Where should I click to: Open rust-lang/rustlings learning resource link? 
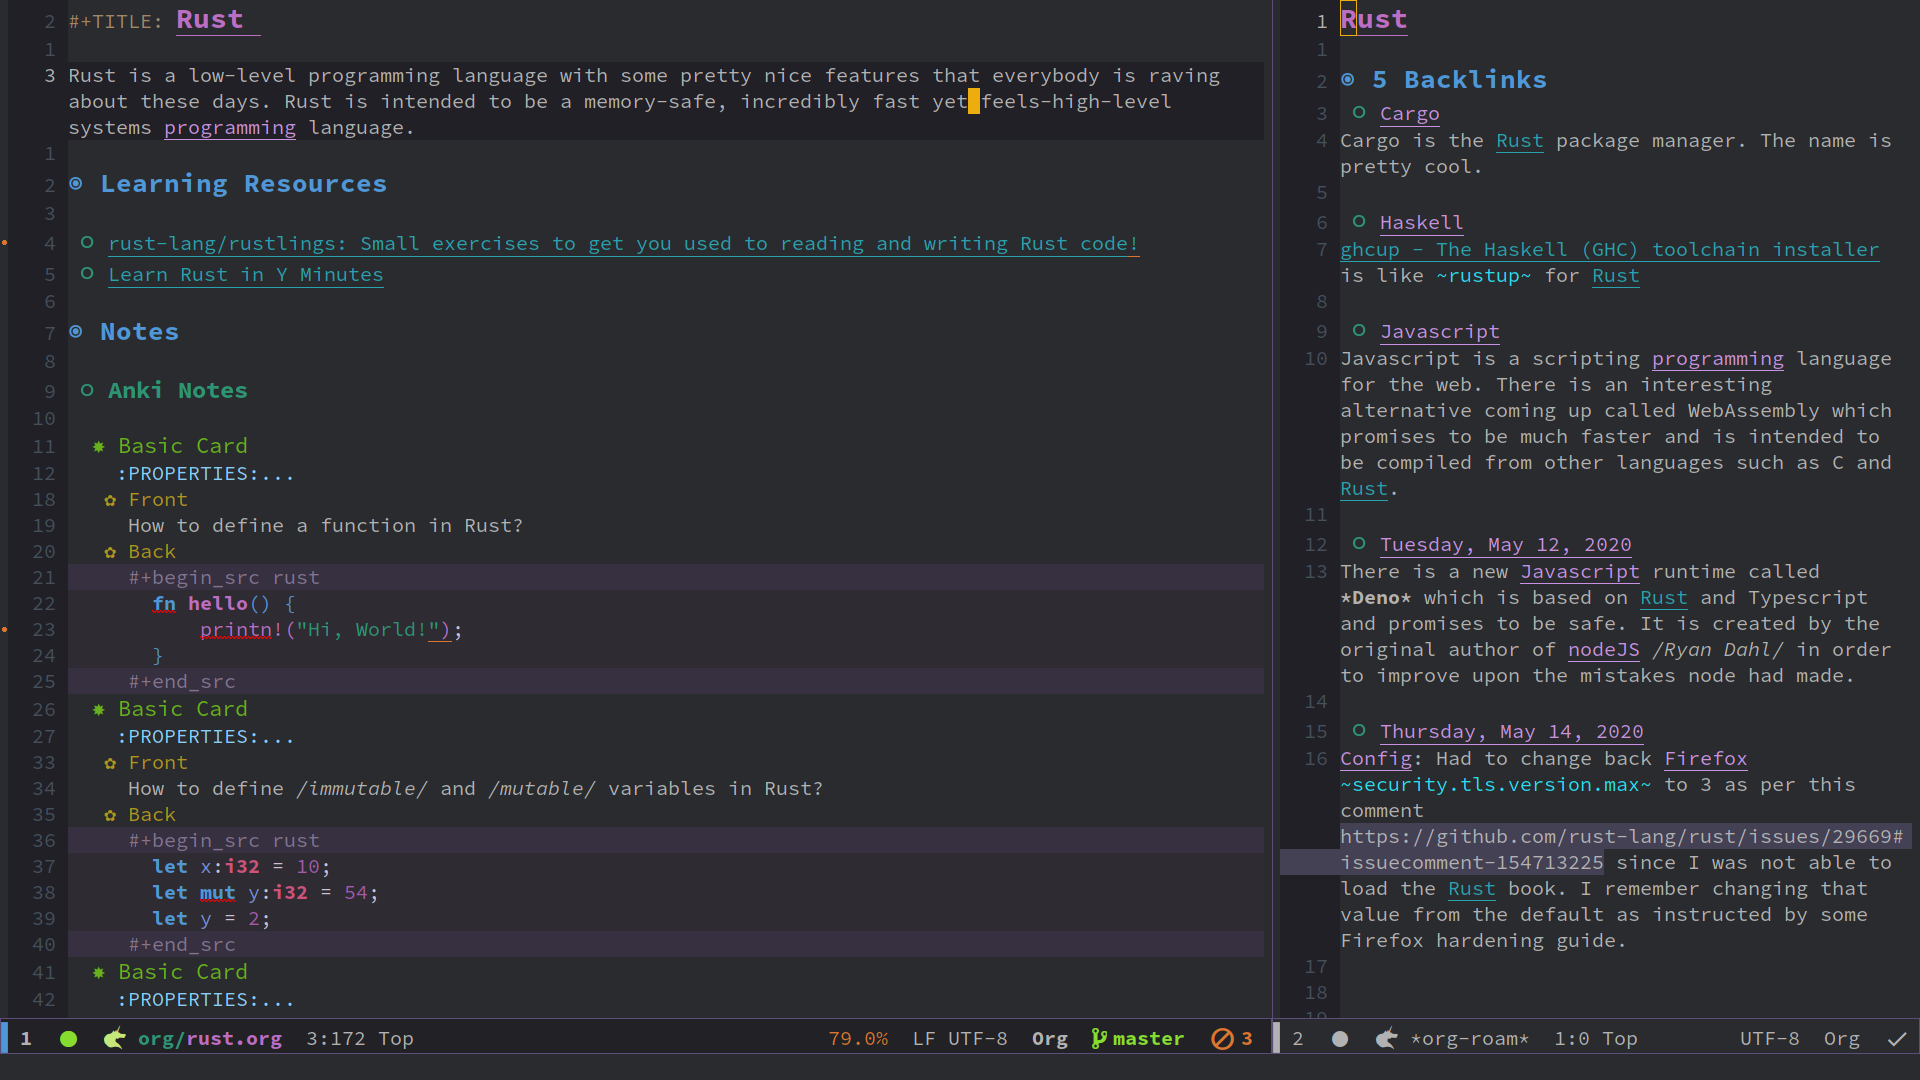coord(622,243)
